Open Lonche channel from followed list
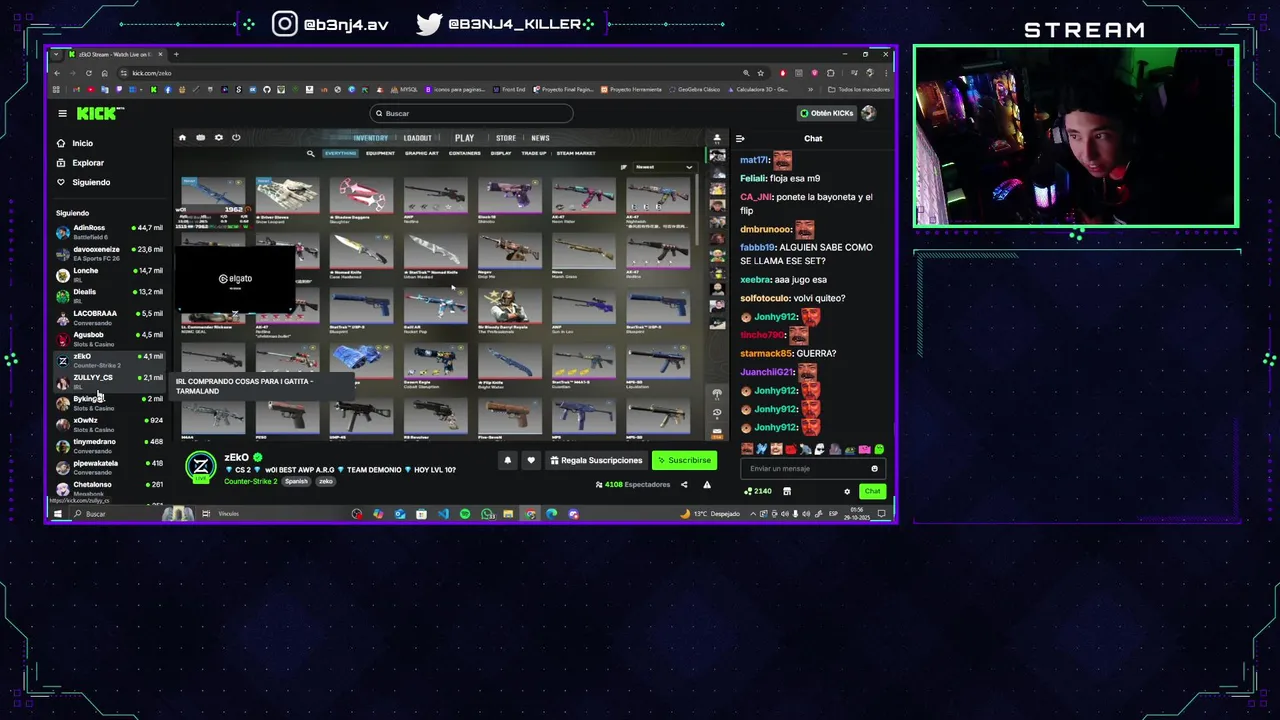Image resolution: width=1280 pixels, height=720 pixels. 109,274
